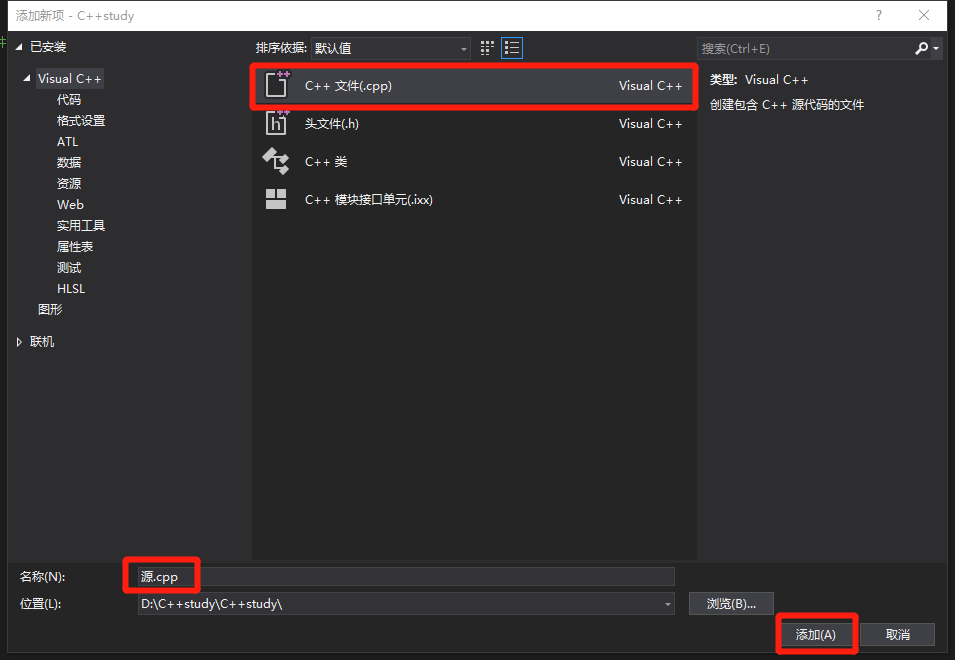Open the location path dropdown

pos(668,604)
